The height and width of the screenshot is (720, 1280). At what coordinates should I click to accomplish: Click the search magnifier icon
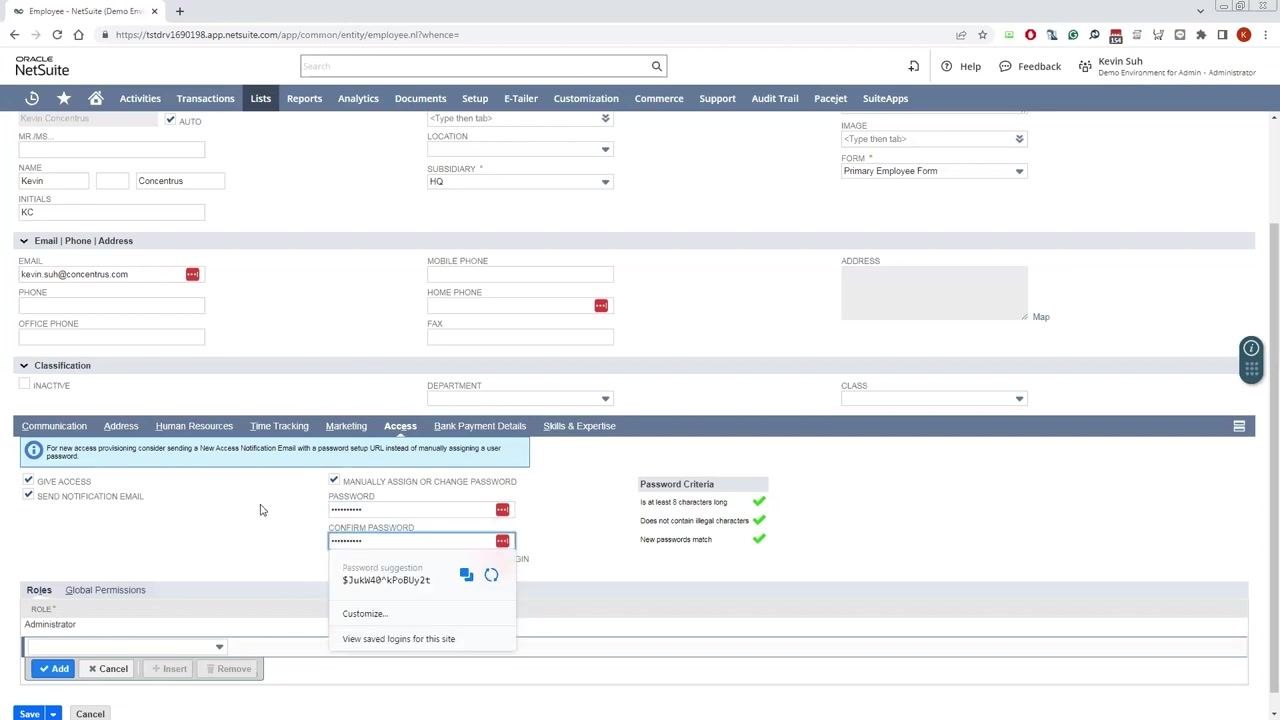[657, 66]
